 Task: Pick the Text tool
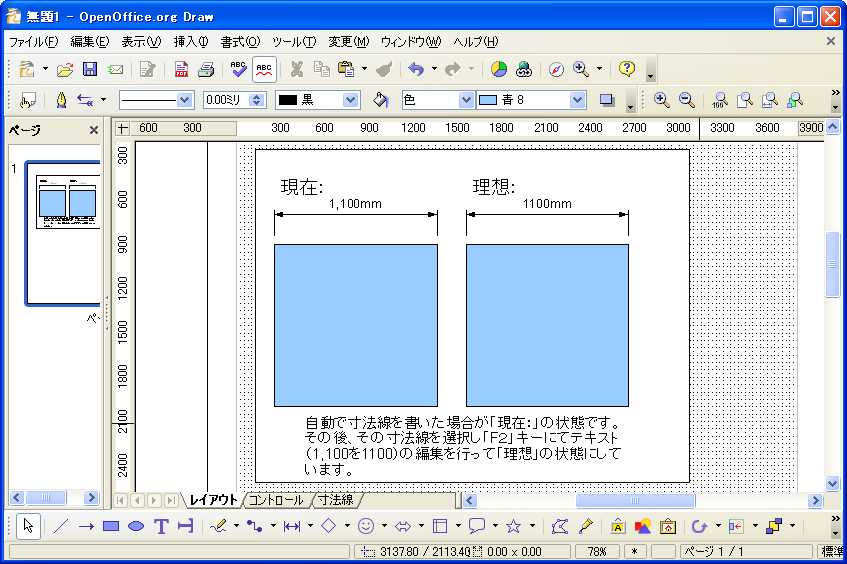pyautogui.click(x=160, y=526)
